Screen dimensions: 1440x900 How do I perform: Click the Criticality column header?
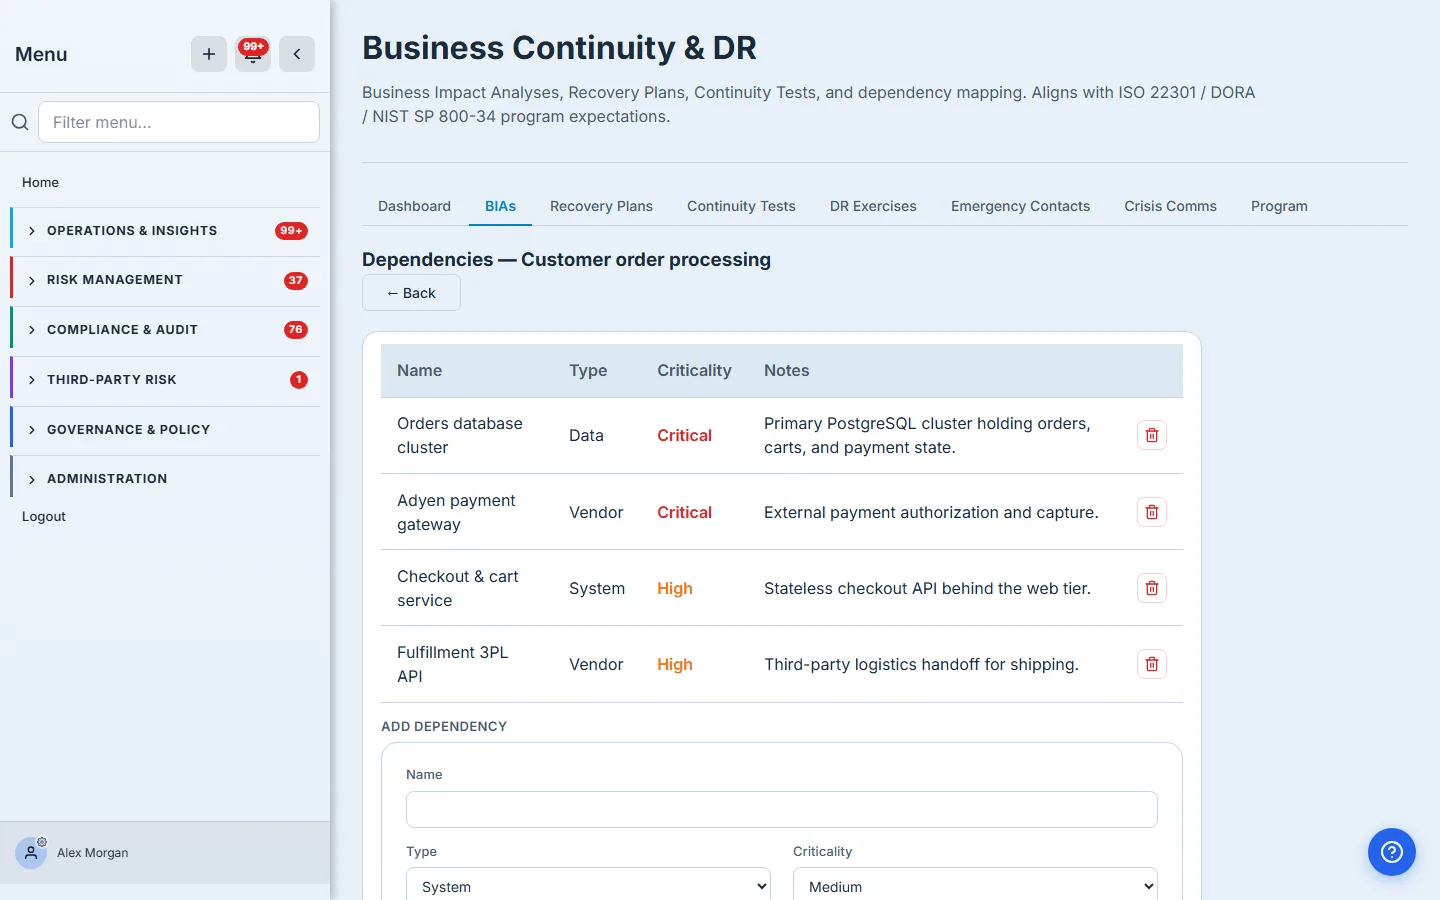pyautogui.click(x=694, y=370)
